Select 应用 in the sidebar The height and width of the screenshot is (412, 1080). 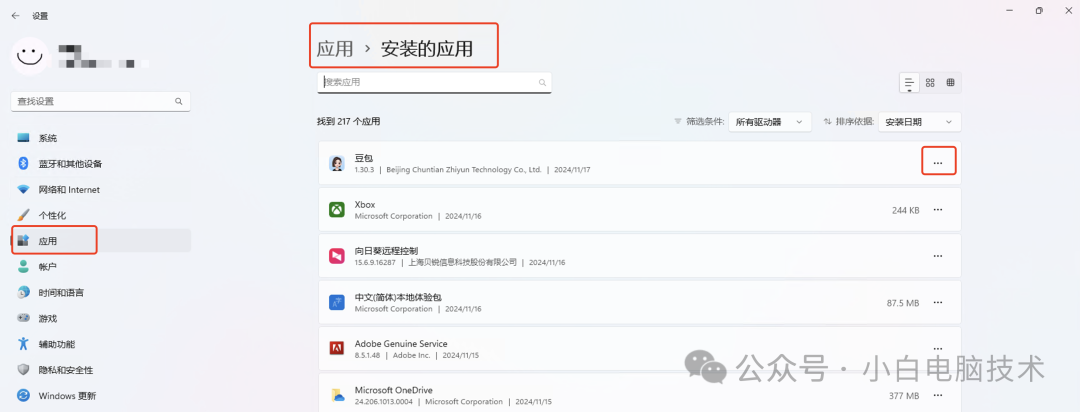[x=101, y=241]
